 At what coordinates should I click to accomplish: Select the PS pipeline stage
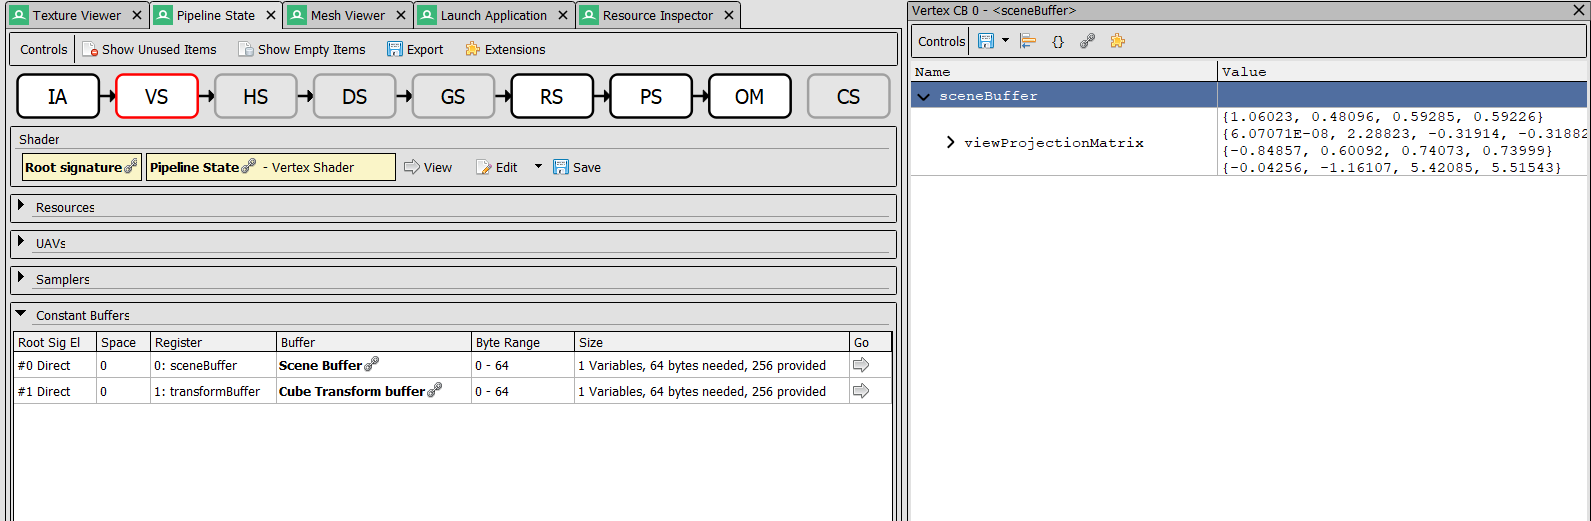[651, 97]
